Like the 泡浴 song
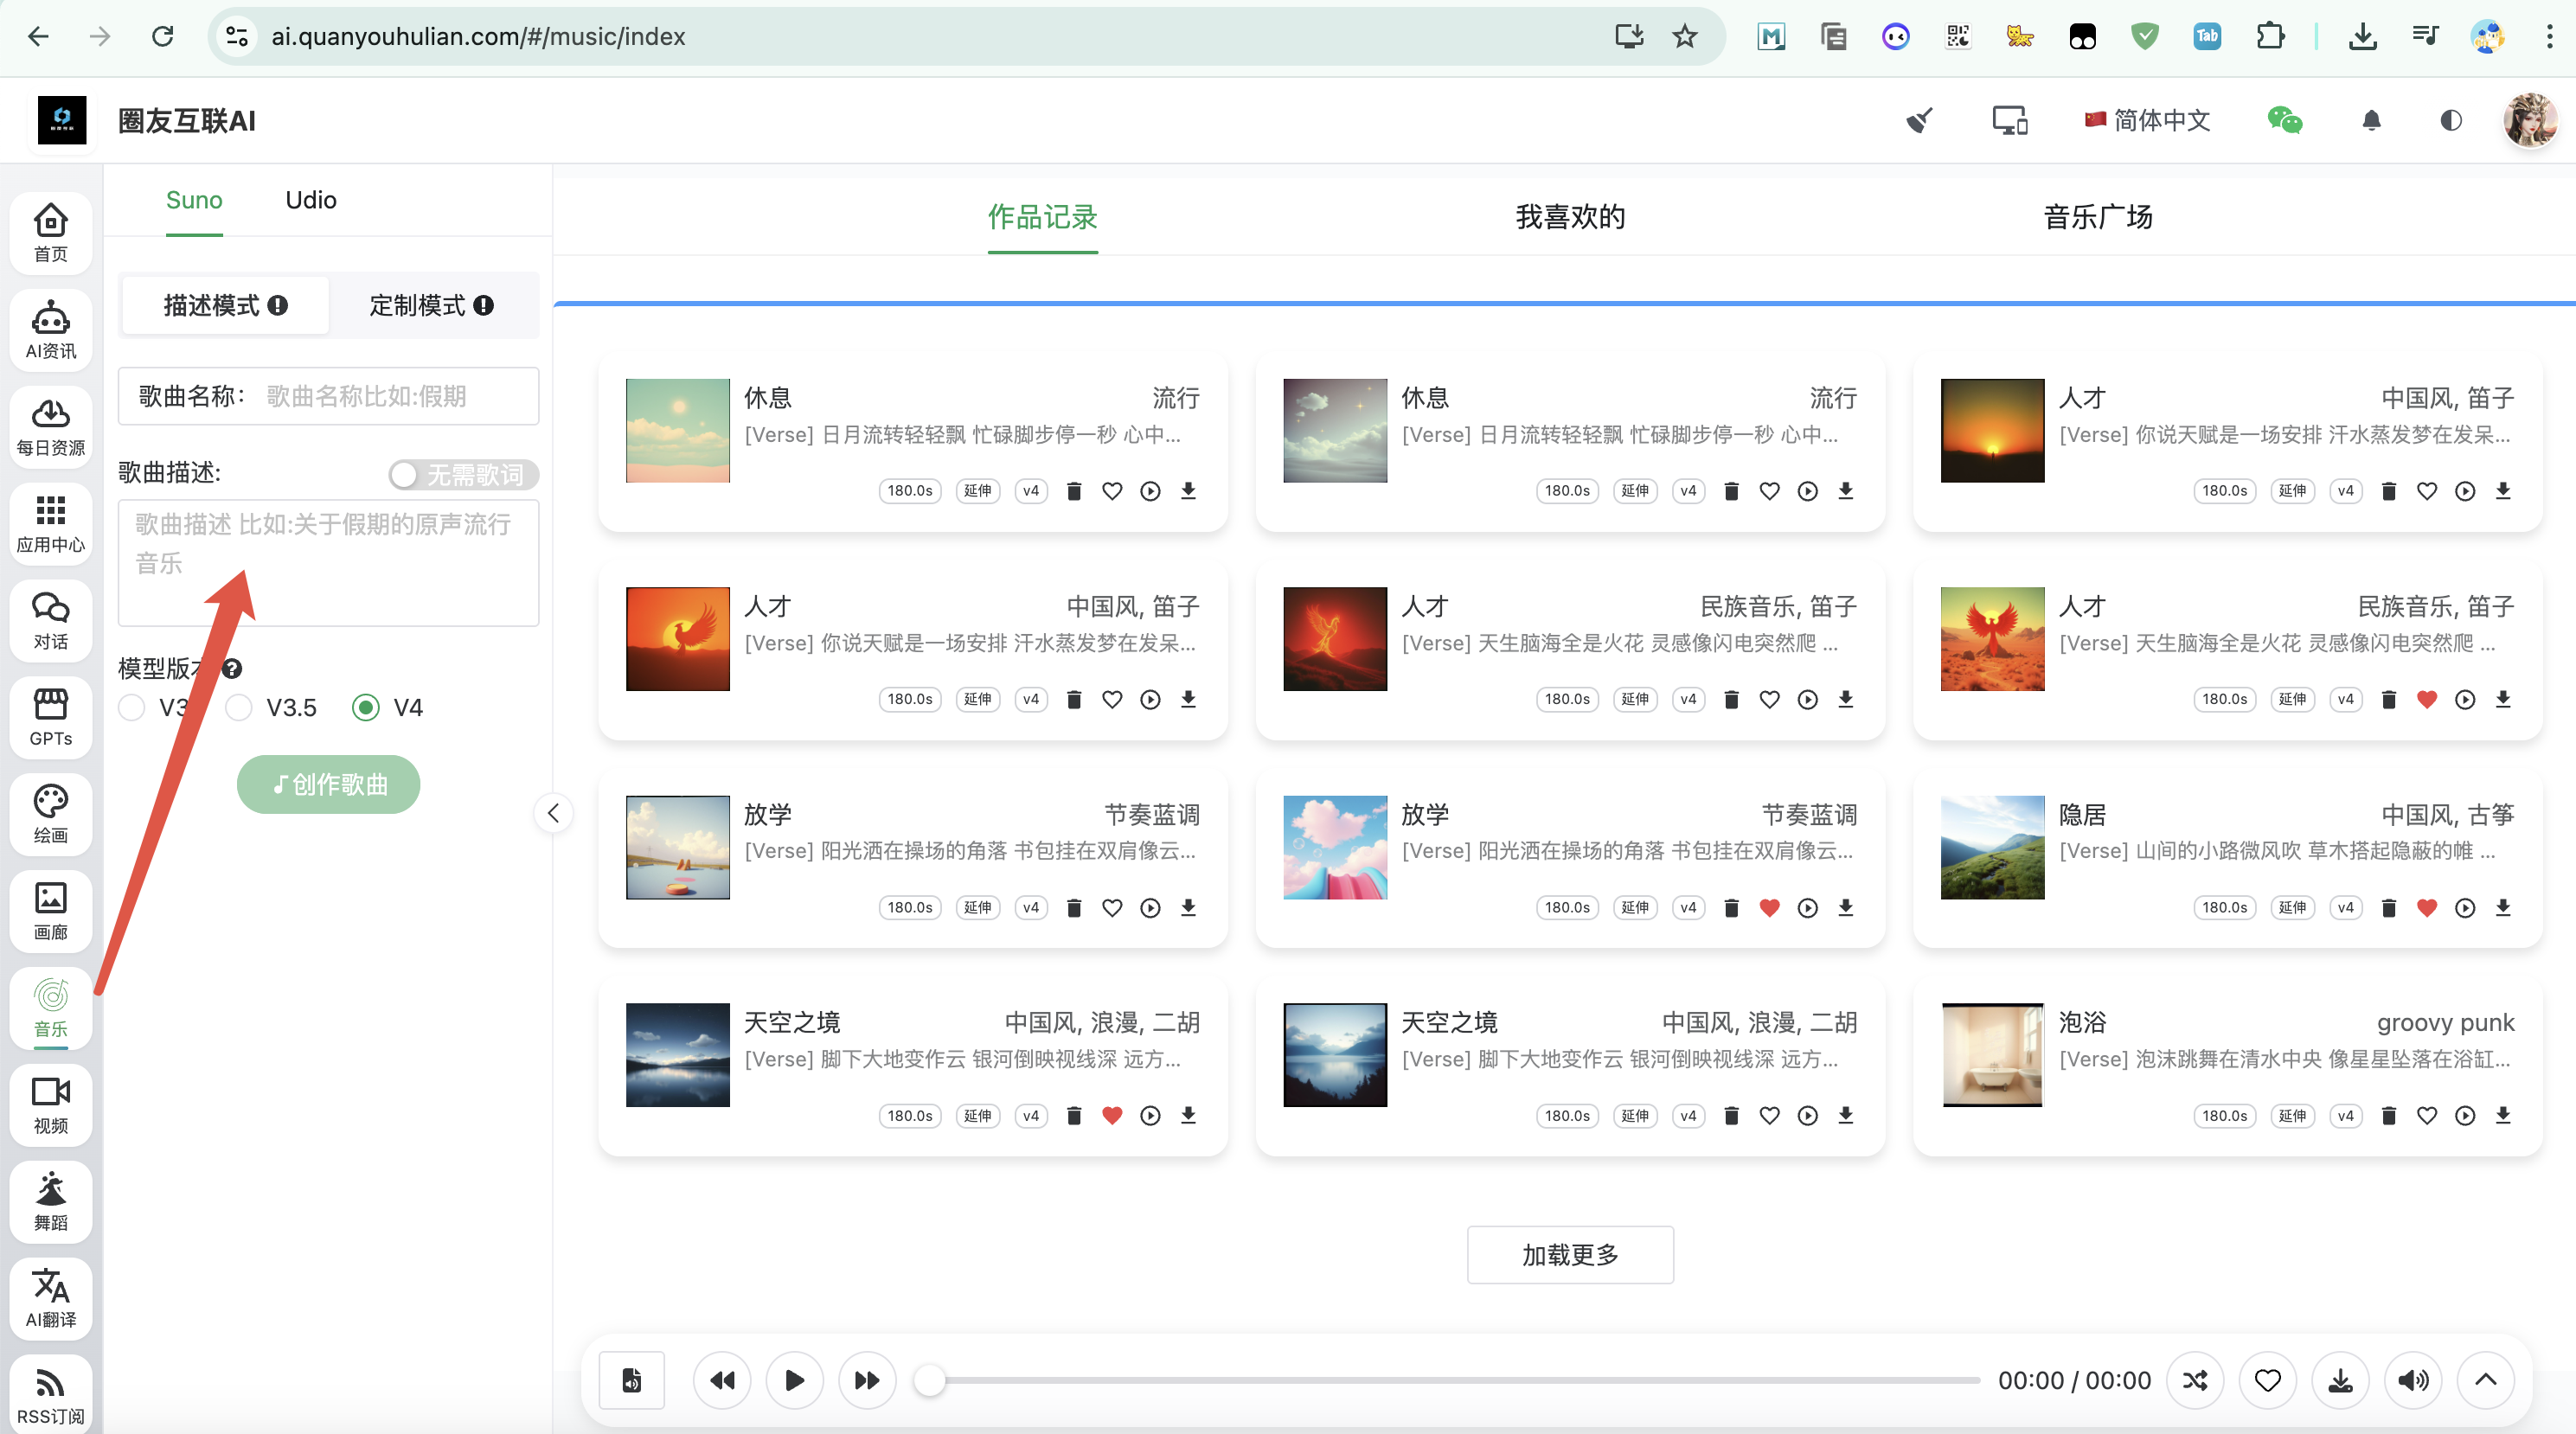Image resolution: width=2576 pixels, height=1434 pixels. click(2427, 1115)
